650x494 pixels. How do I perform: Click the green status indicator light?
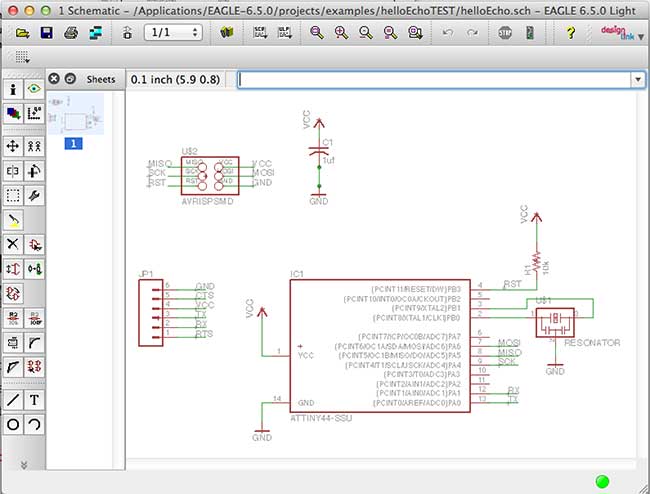click(x=602, y=482)
